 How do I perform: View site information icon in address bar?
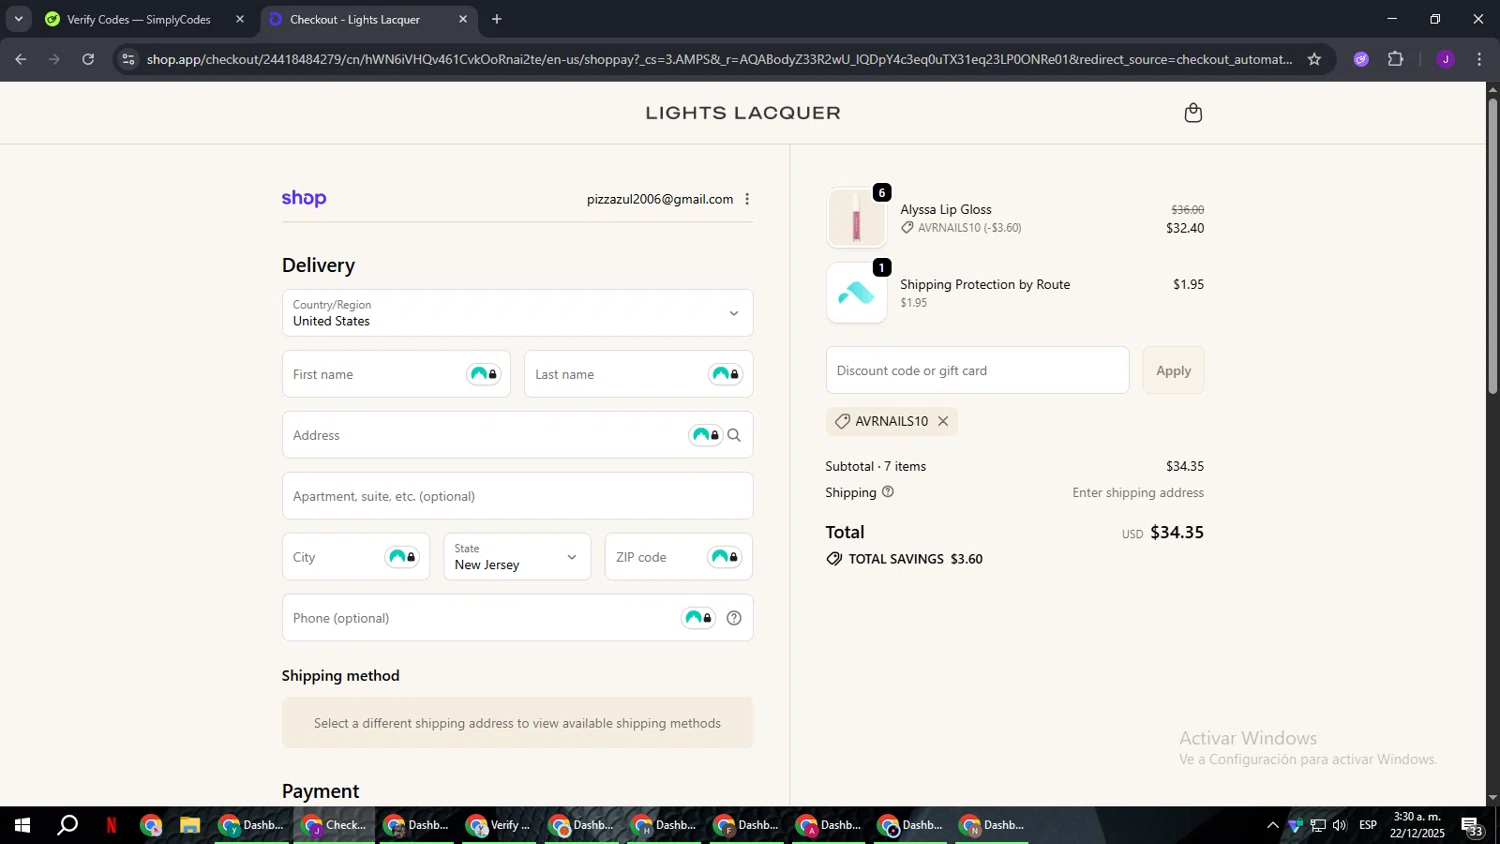[127, 59]
